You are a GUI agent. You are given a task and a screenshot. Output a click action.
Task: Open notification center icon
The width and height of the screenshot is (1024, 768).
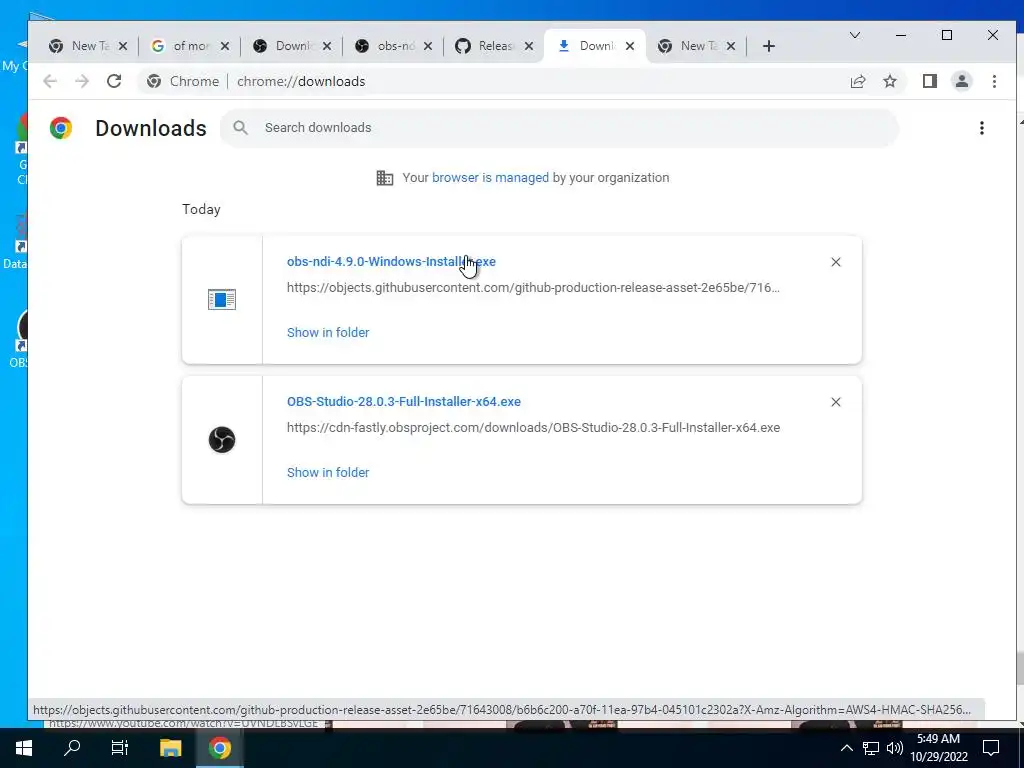(x=991, y=748)
